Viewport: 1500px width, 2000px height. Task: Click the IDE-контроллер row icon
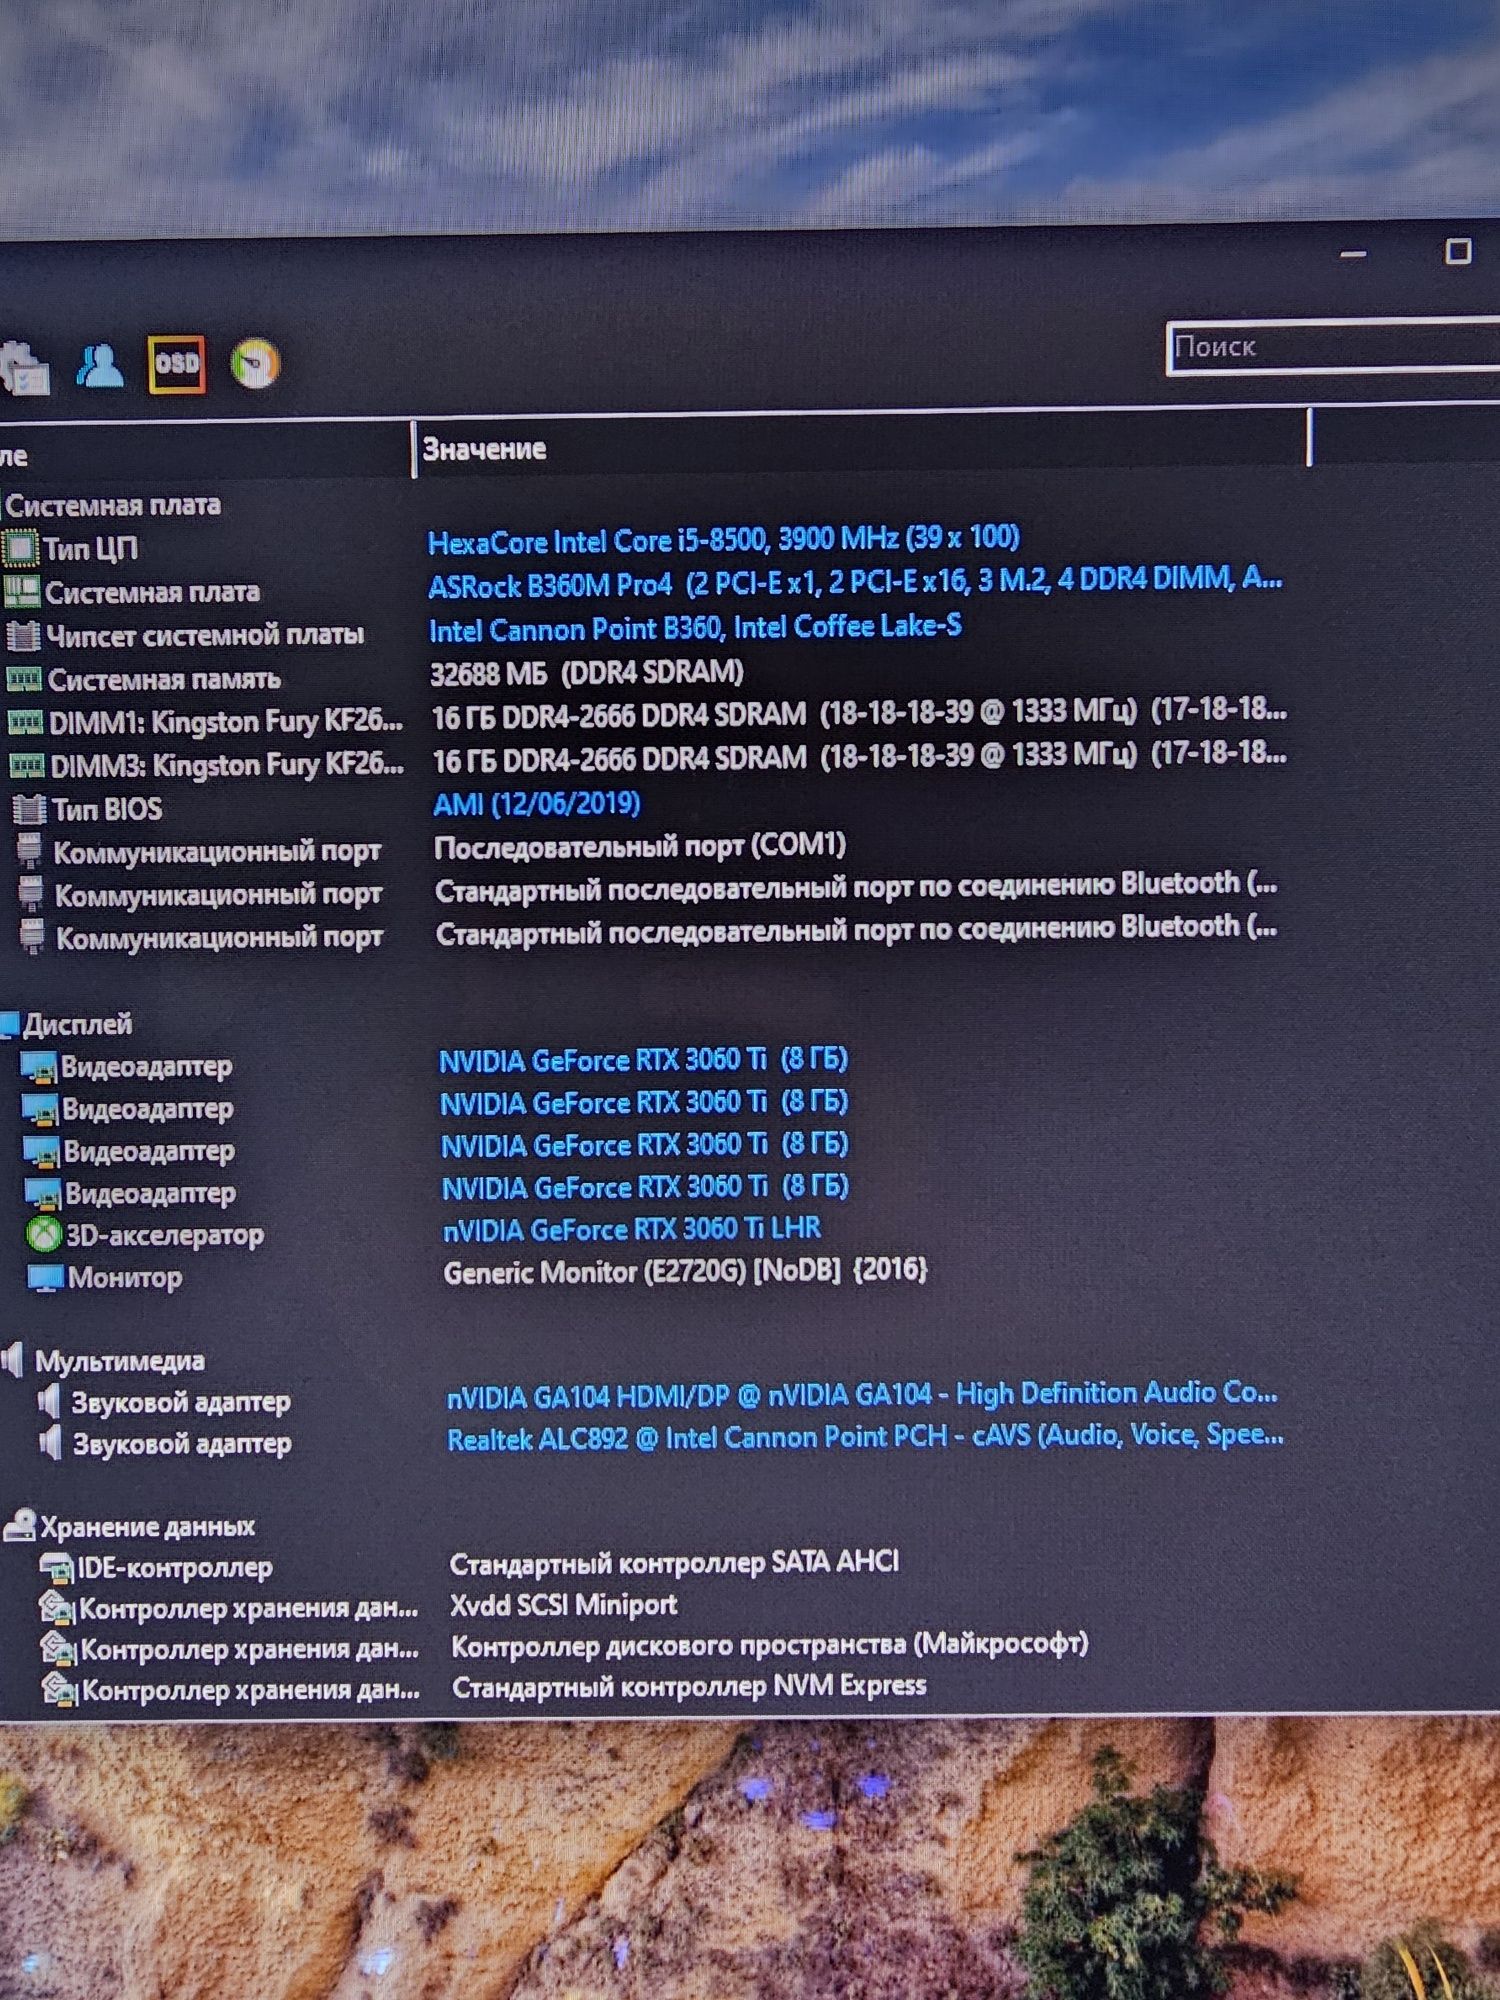(56, 1567)
